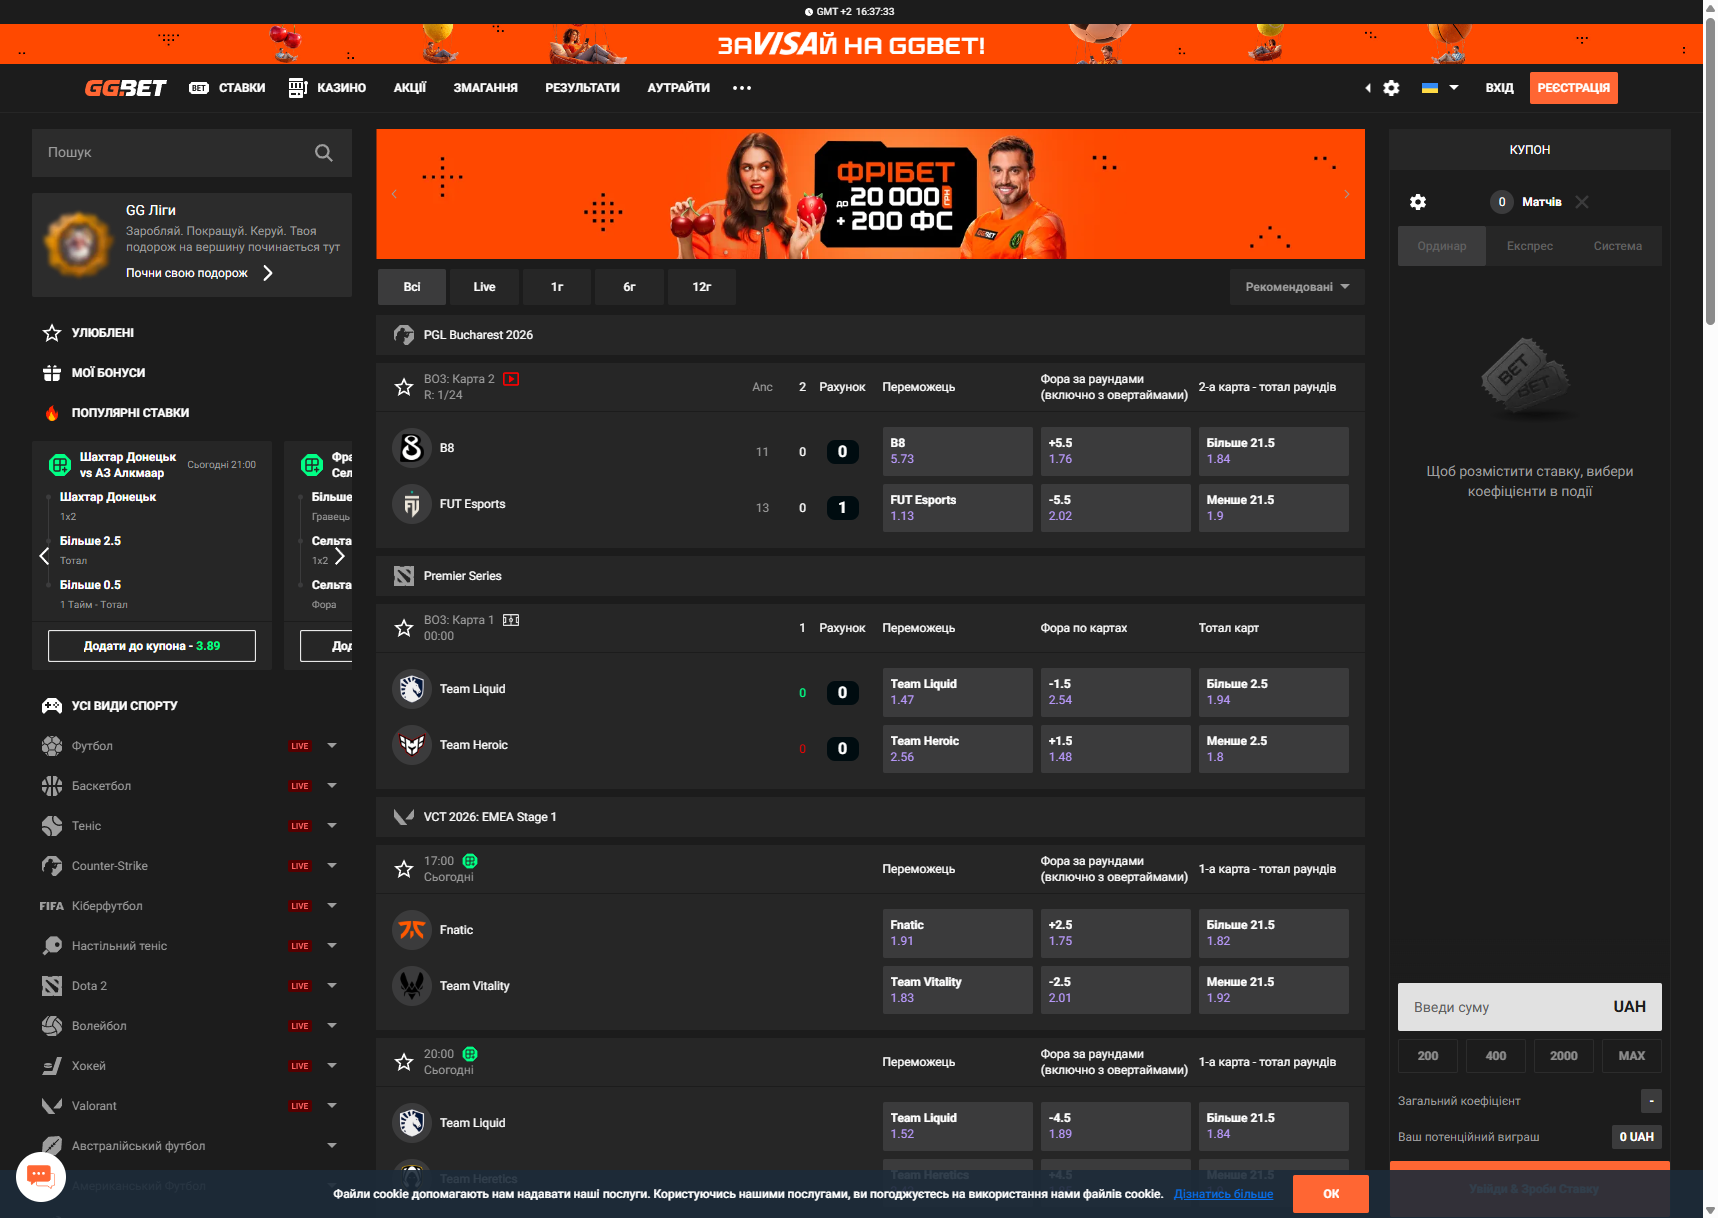Click the Favorites star icon in sidebar
Image resolution: width=1718 pixels, height=1218 pixels.
click(x=52, y=333)
